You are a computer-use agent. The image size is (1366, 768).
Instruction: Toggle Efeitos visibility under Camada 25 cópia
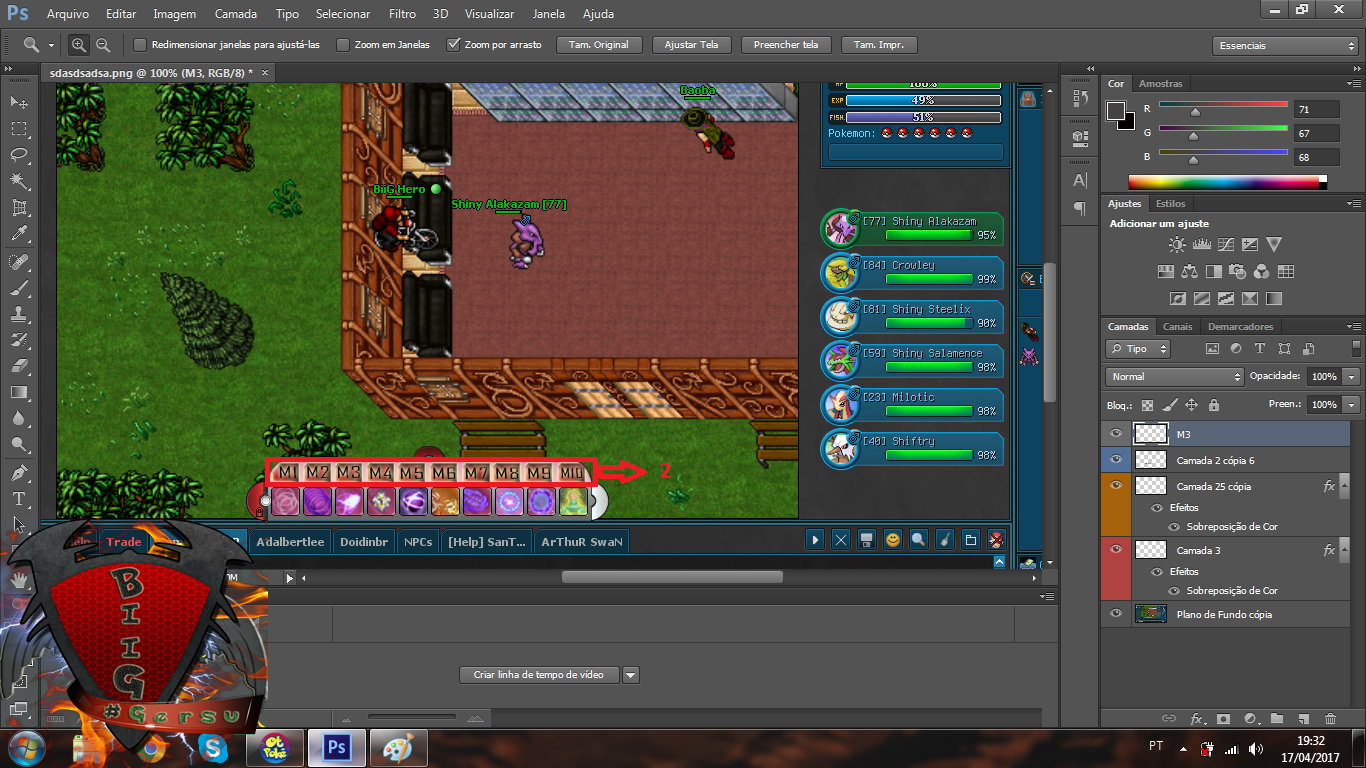(1157, 507)
